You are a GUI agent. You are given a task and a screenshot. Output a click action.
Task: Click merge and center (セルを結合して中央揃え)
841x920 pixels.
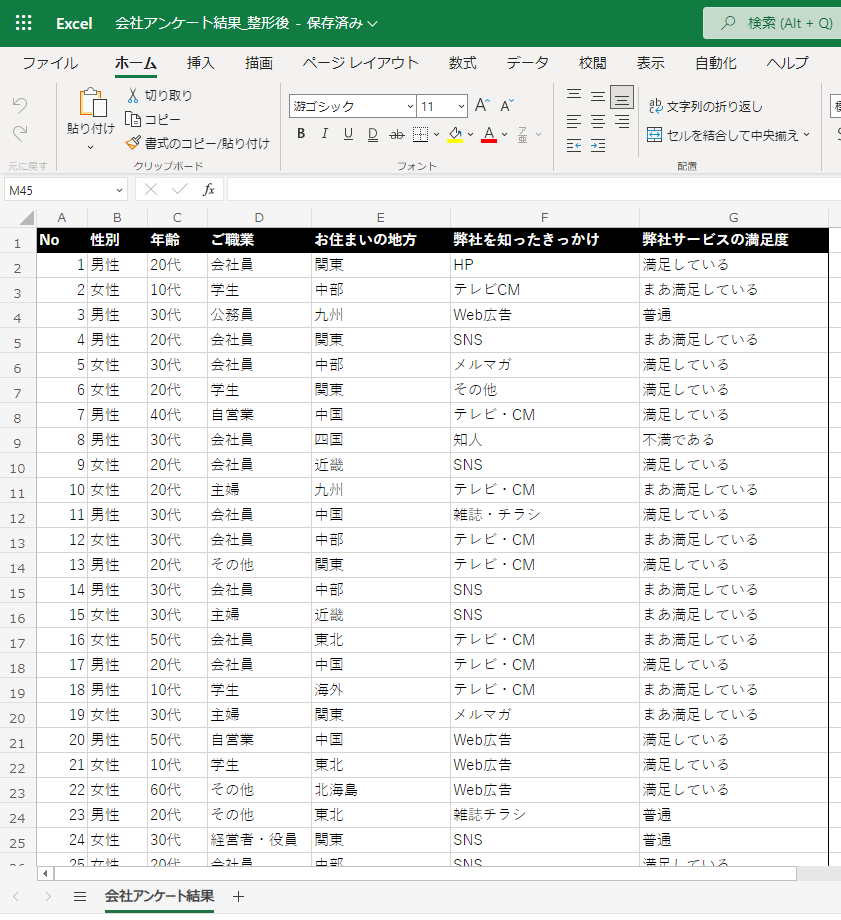(728, 134)
